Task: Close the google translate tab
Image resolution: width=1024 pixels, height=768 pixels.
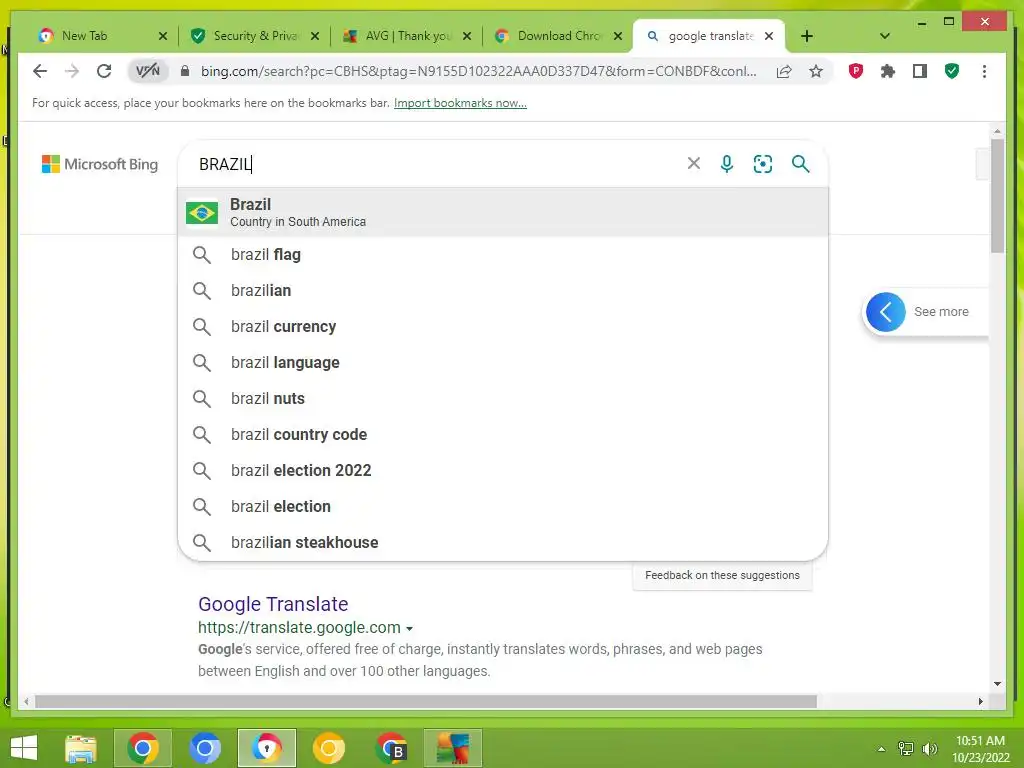Action: pyautogui.click(x=769, y=36)
